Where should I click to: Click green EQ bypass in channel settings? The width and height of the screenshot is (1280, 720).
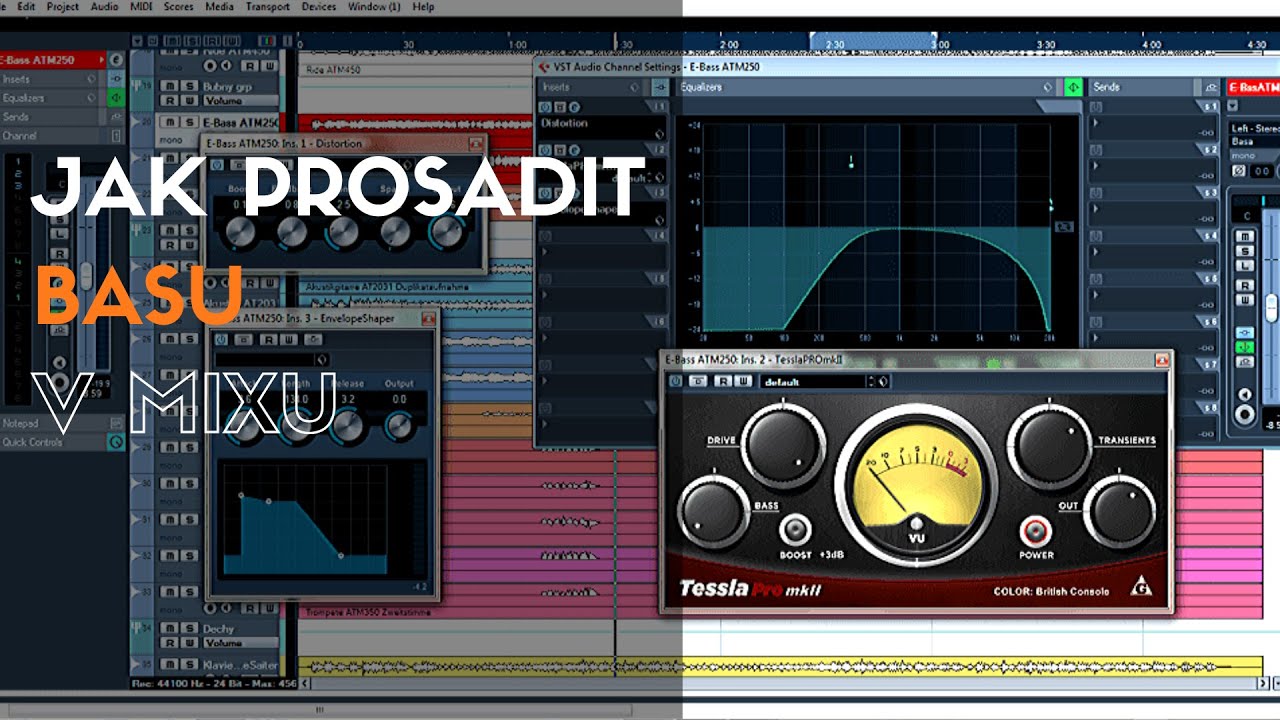coord(1072,87)
